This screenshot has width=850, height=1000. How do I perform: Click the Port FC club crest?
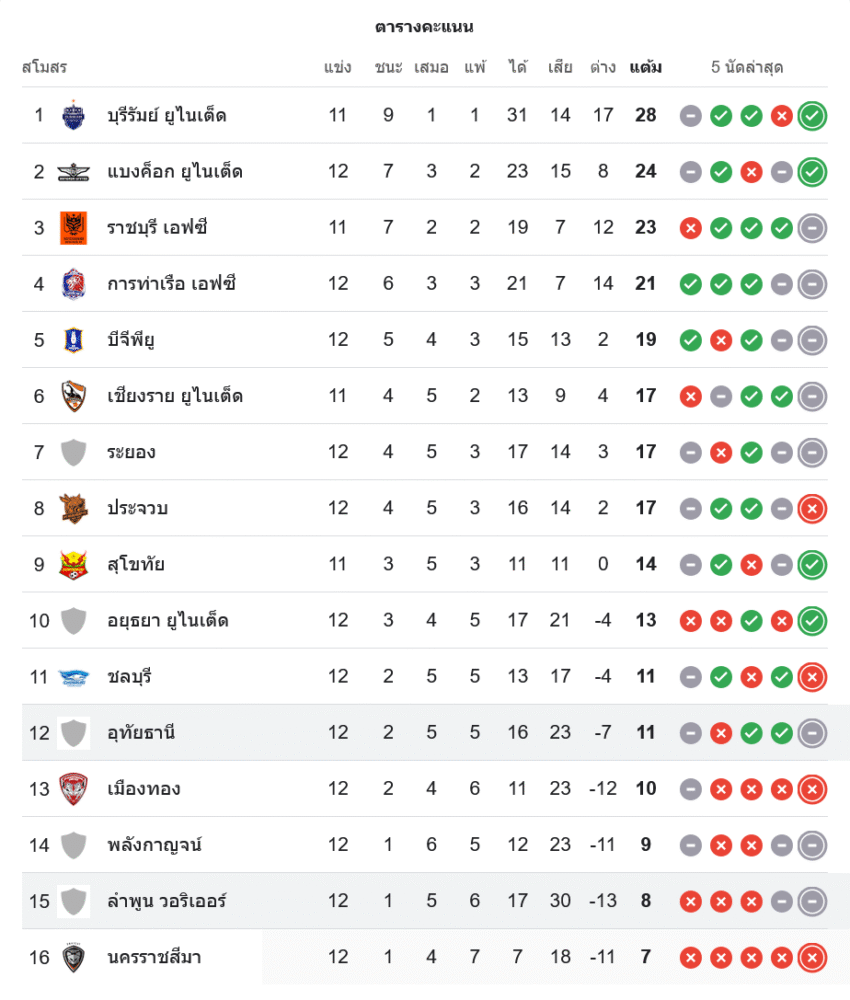coord(73,283)
